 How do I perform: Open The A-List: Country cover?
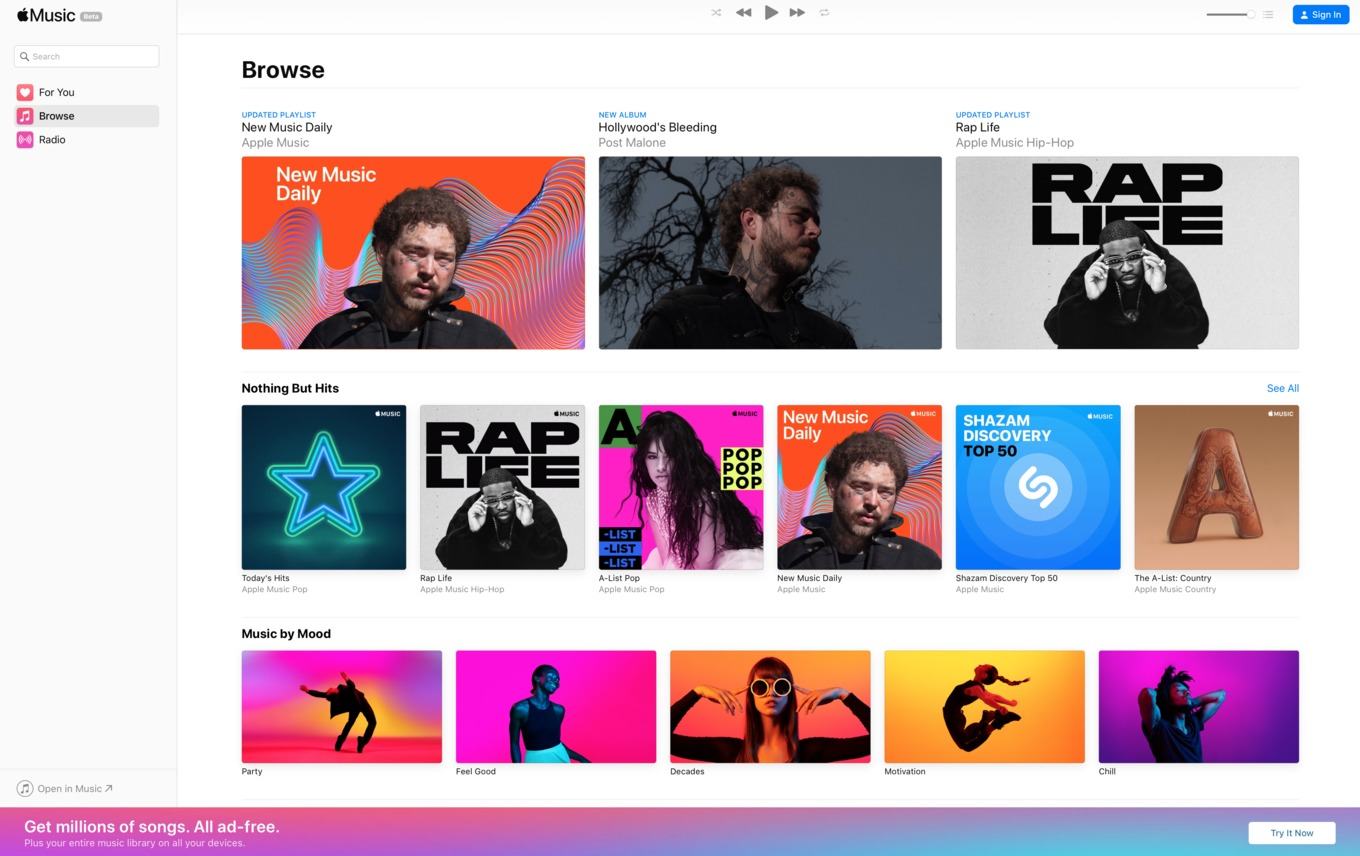1216,487
